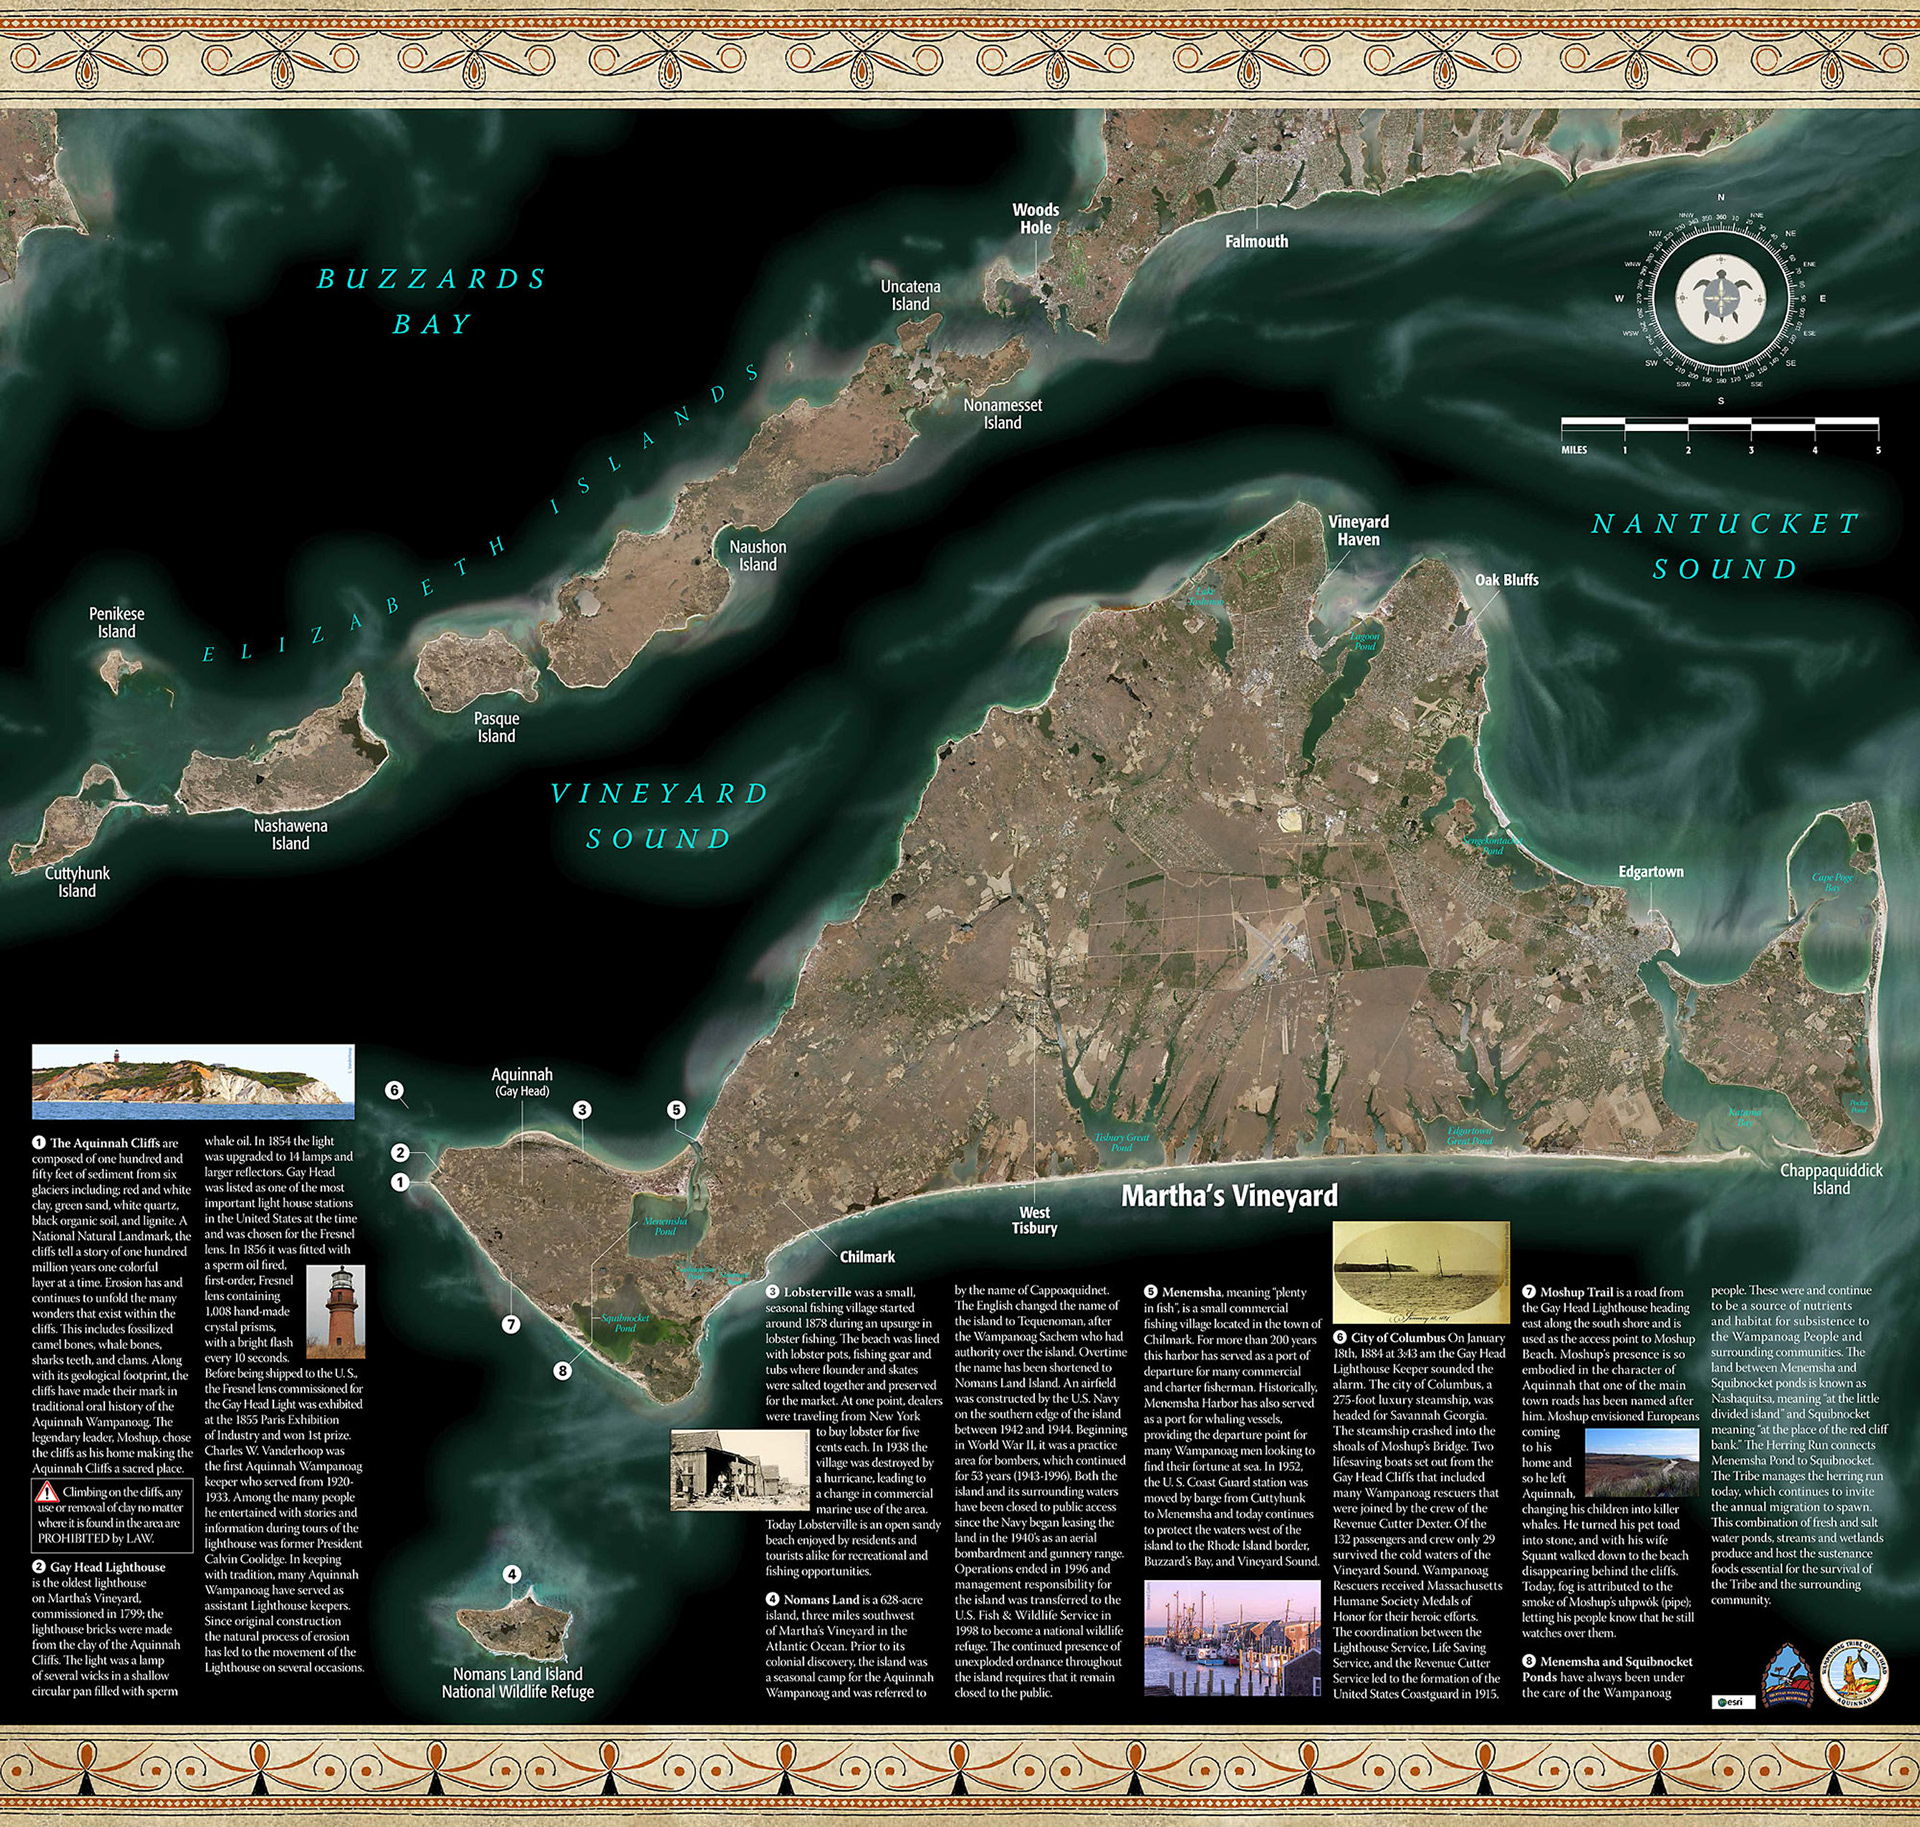Click the red brick lighthouse photo

coord(335,1311)
